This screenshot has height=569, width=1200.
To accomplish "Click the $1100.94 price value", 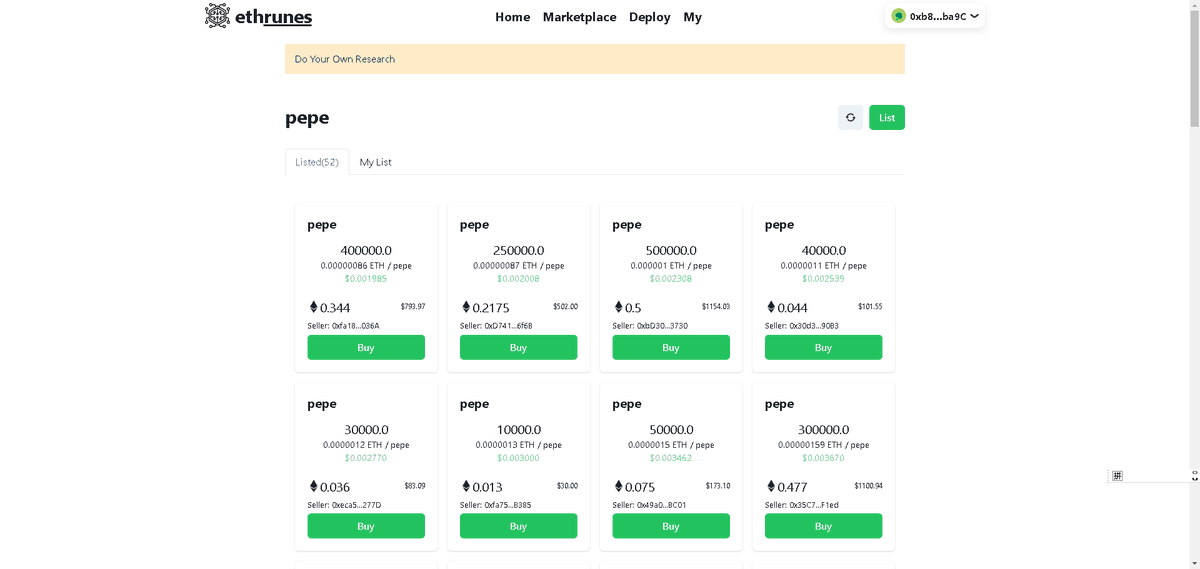I will coord(868,486).
